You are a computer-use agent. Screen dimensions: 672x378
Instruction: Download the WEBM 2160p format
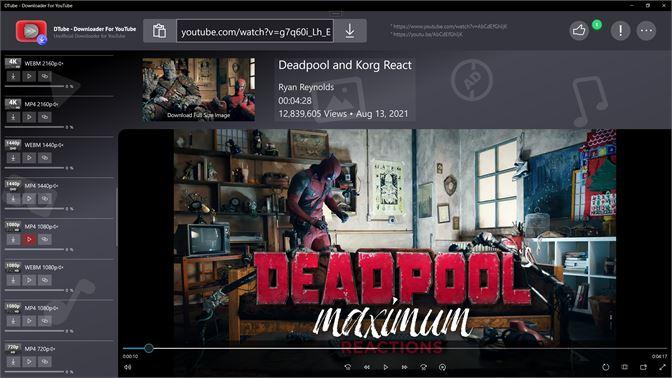click(x=13, y=76)
